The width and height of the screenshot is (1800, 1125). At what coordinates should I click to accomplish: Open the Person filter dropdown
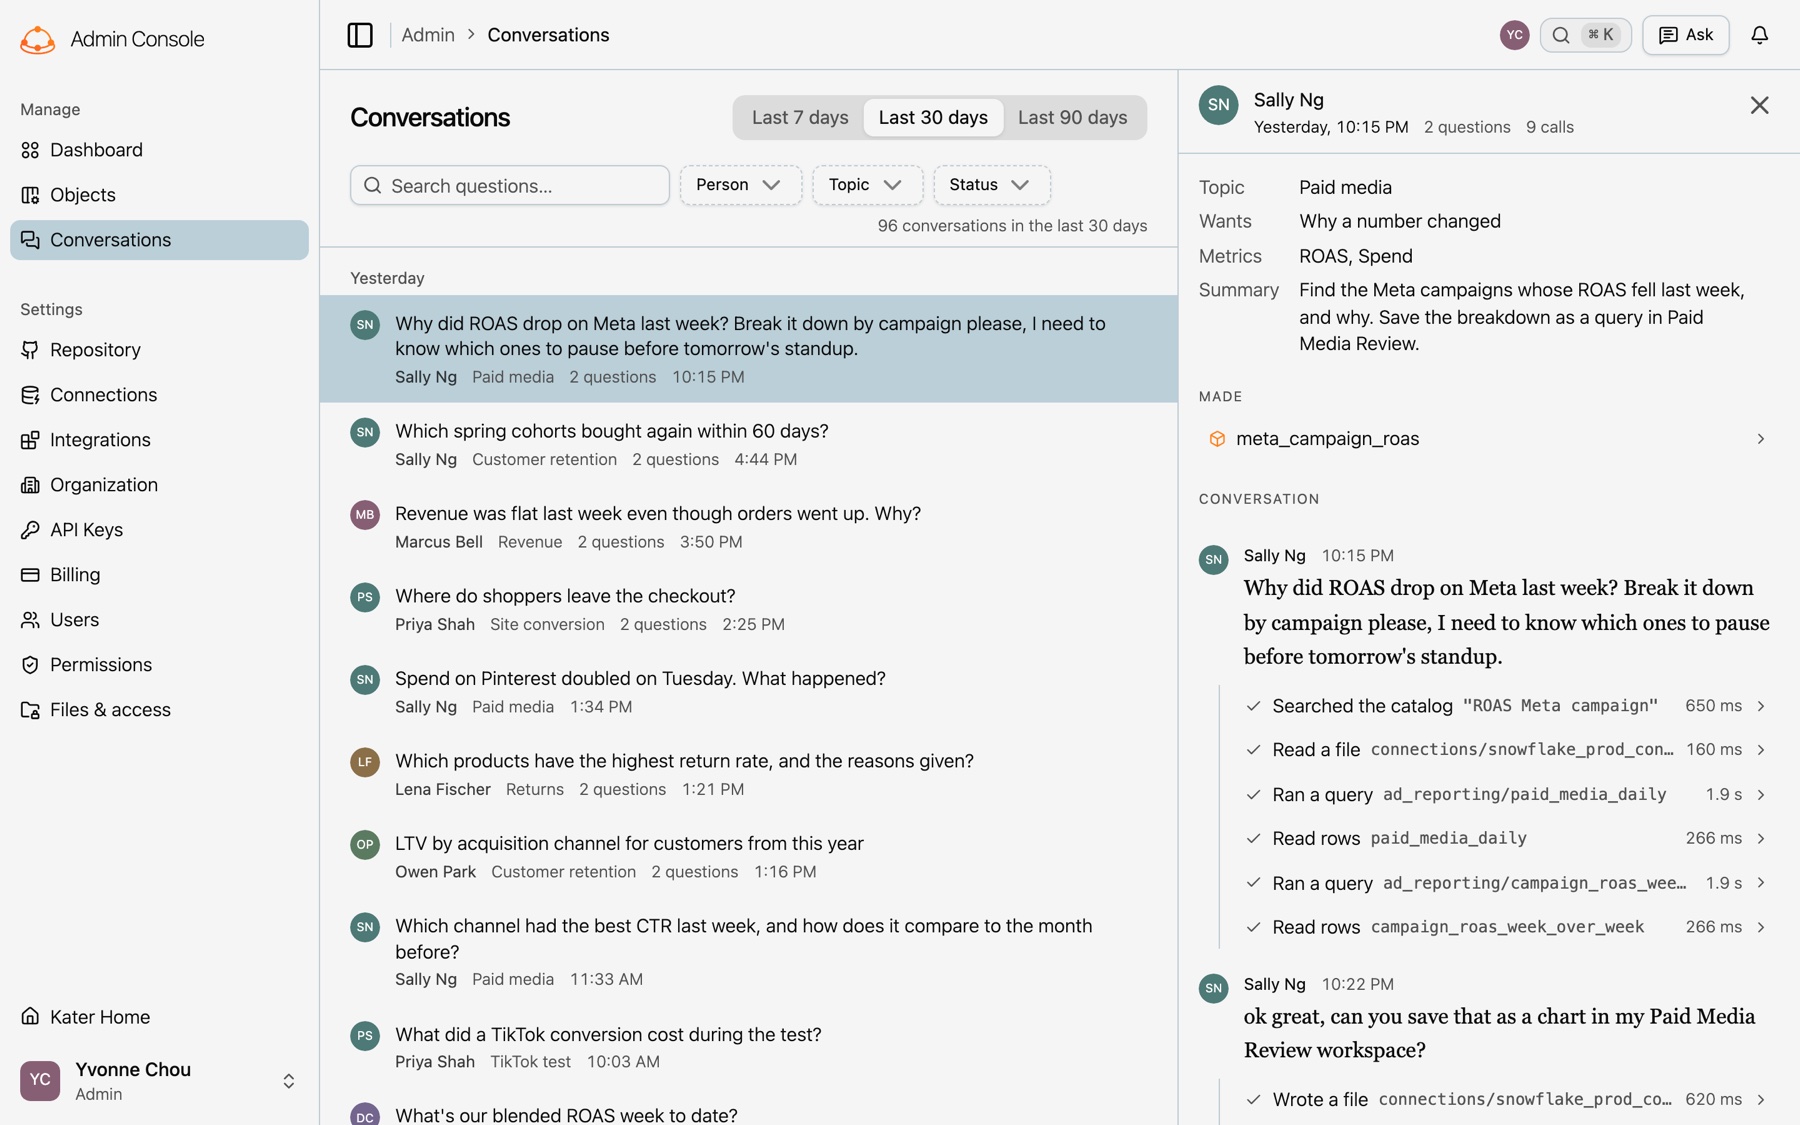(740, 185)
